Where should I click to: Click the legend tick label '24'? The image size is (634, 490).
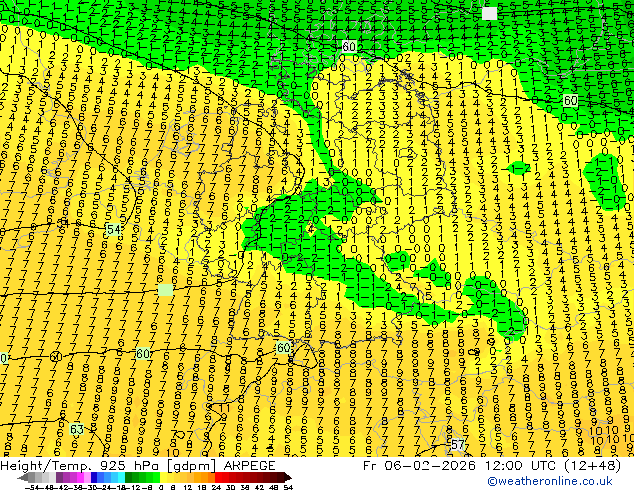(216, 487)
